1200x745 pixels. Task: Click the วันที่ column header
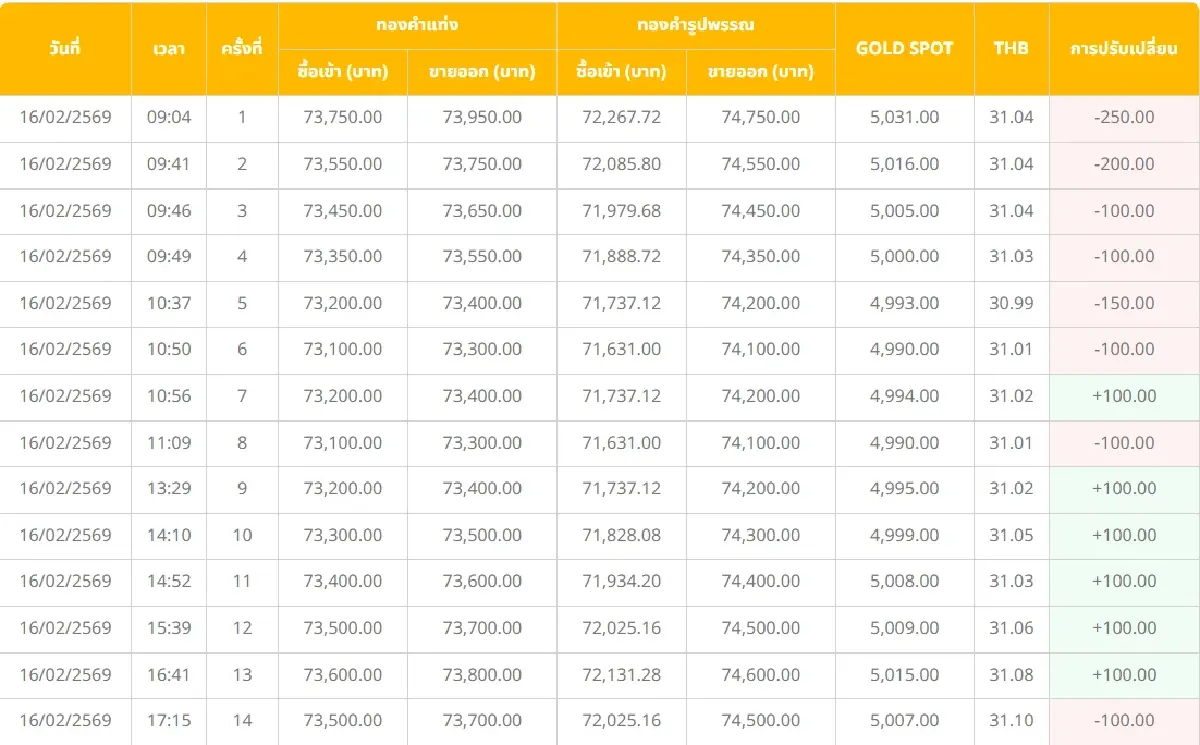[x=65, y=48]
